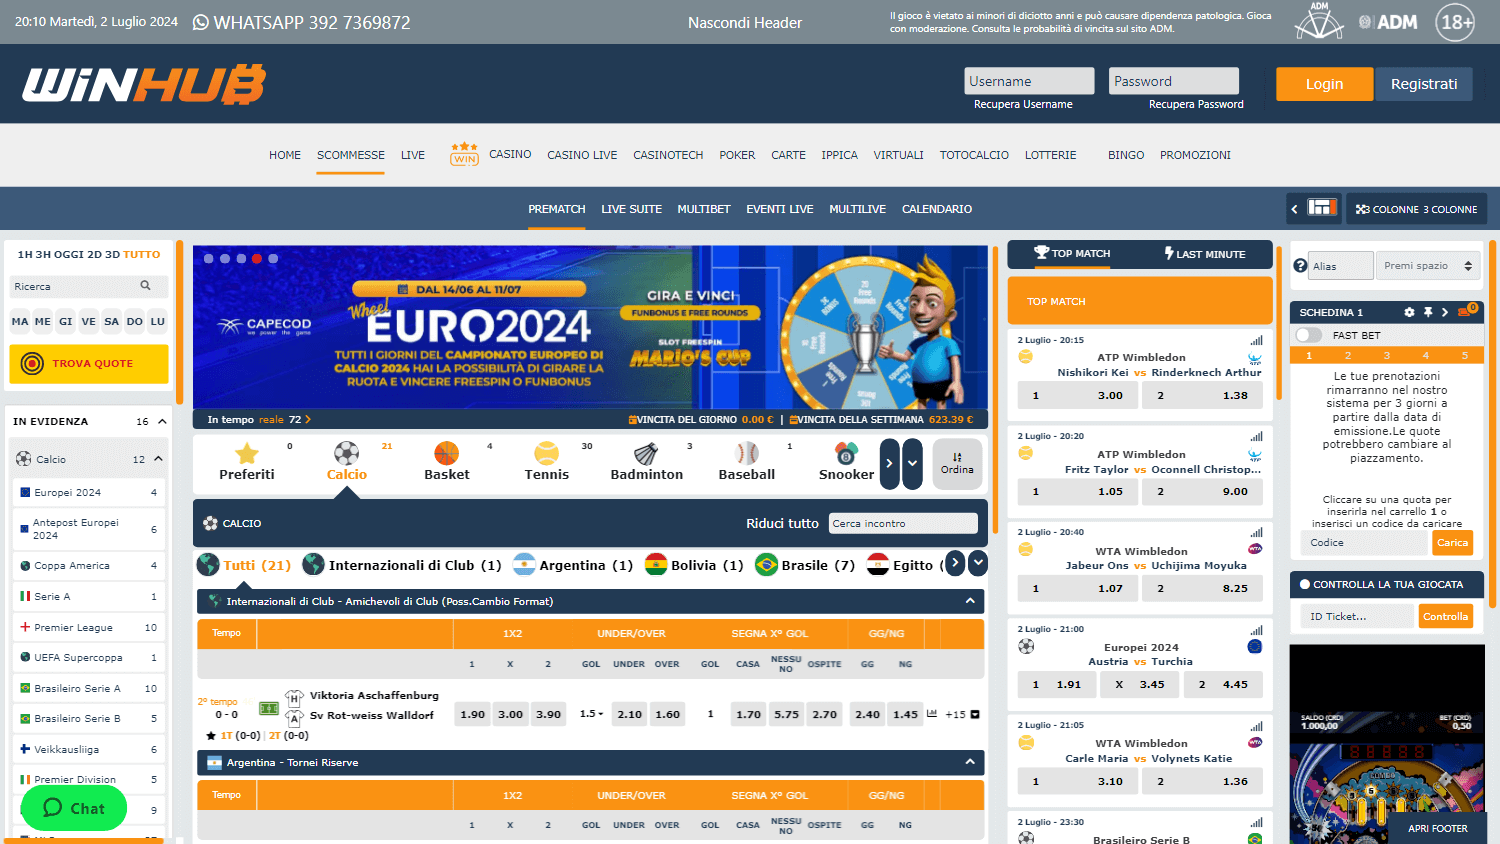Collapse the Calcio group in sidebar

pos(158,459)
